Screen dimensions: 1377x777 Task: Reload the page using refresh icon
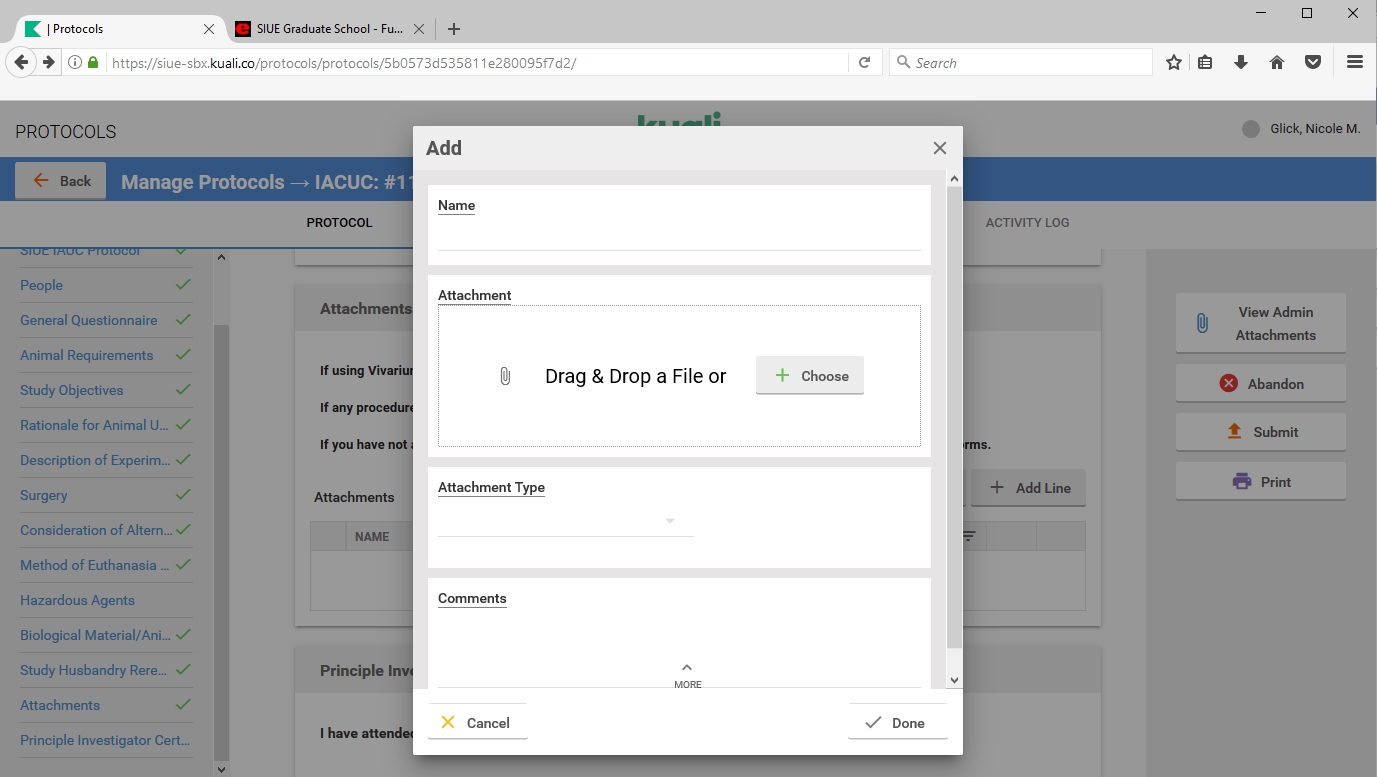click(x=865, y=63)
